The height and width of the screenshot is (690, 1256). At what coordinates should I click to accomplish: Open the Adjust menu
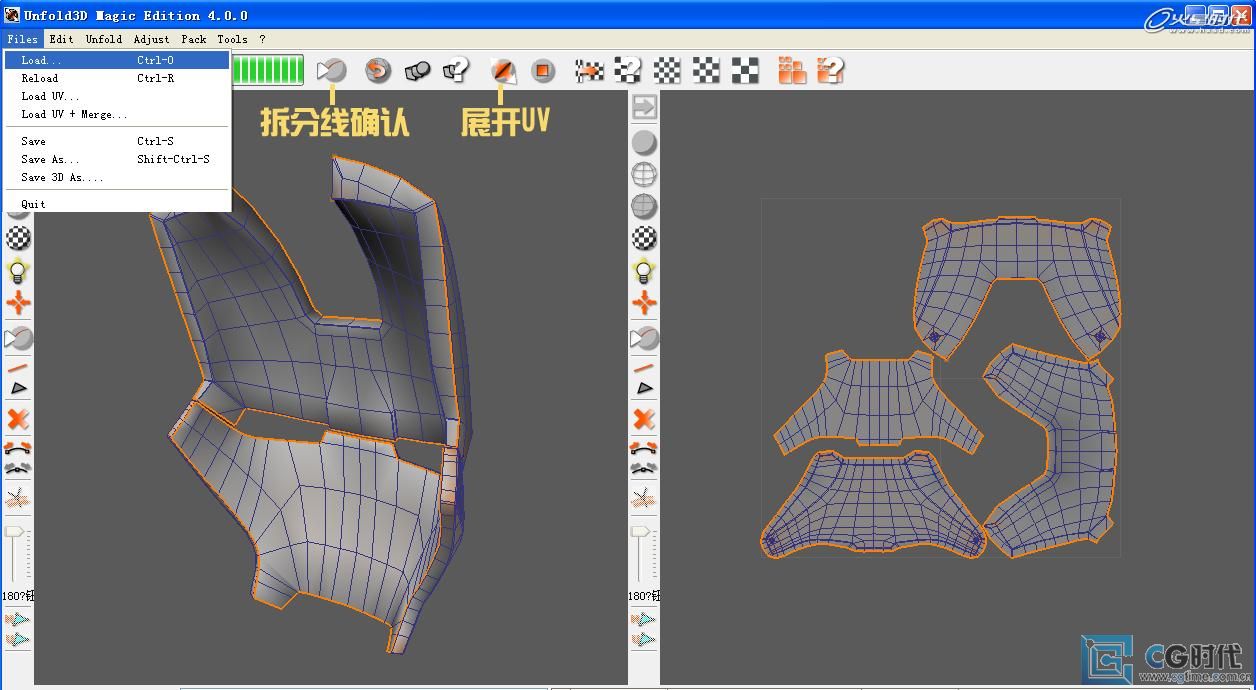click(152, 39)
